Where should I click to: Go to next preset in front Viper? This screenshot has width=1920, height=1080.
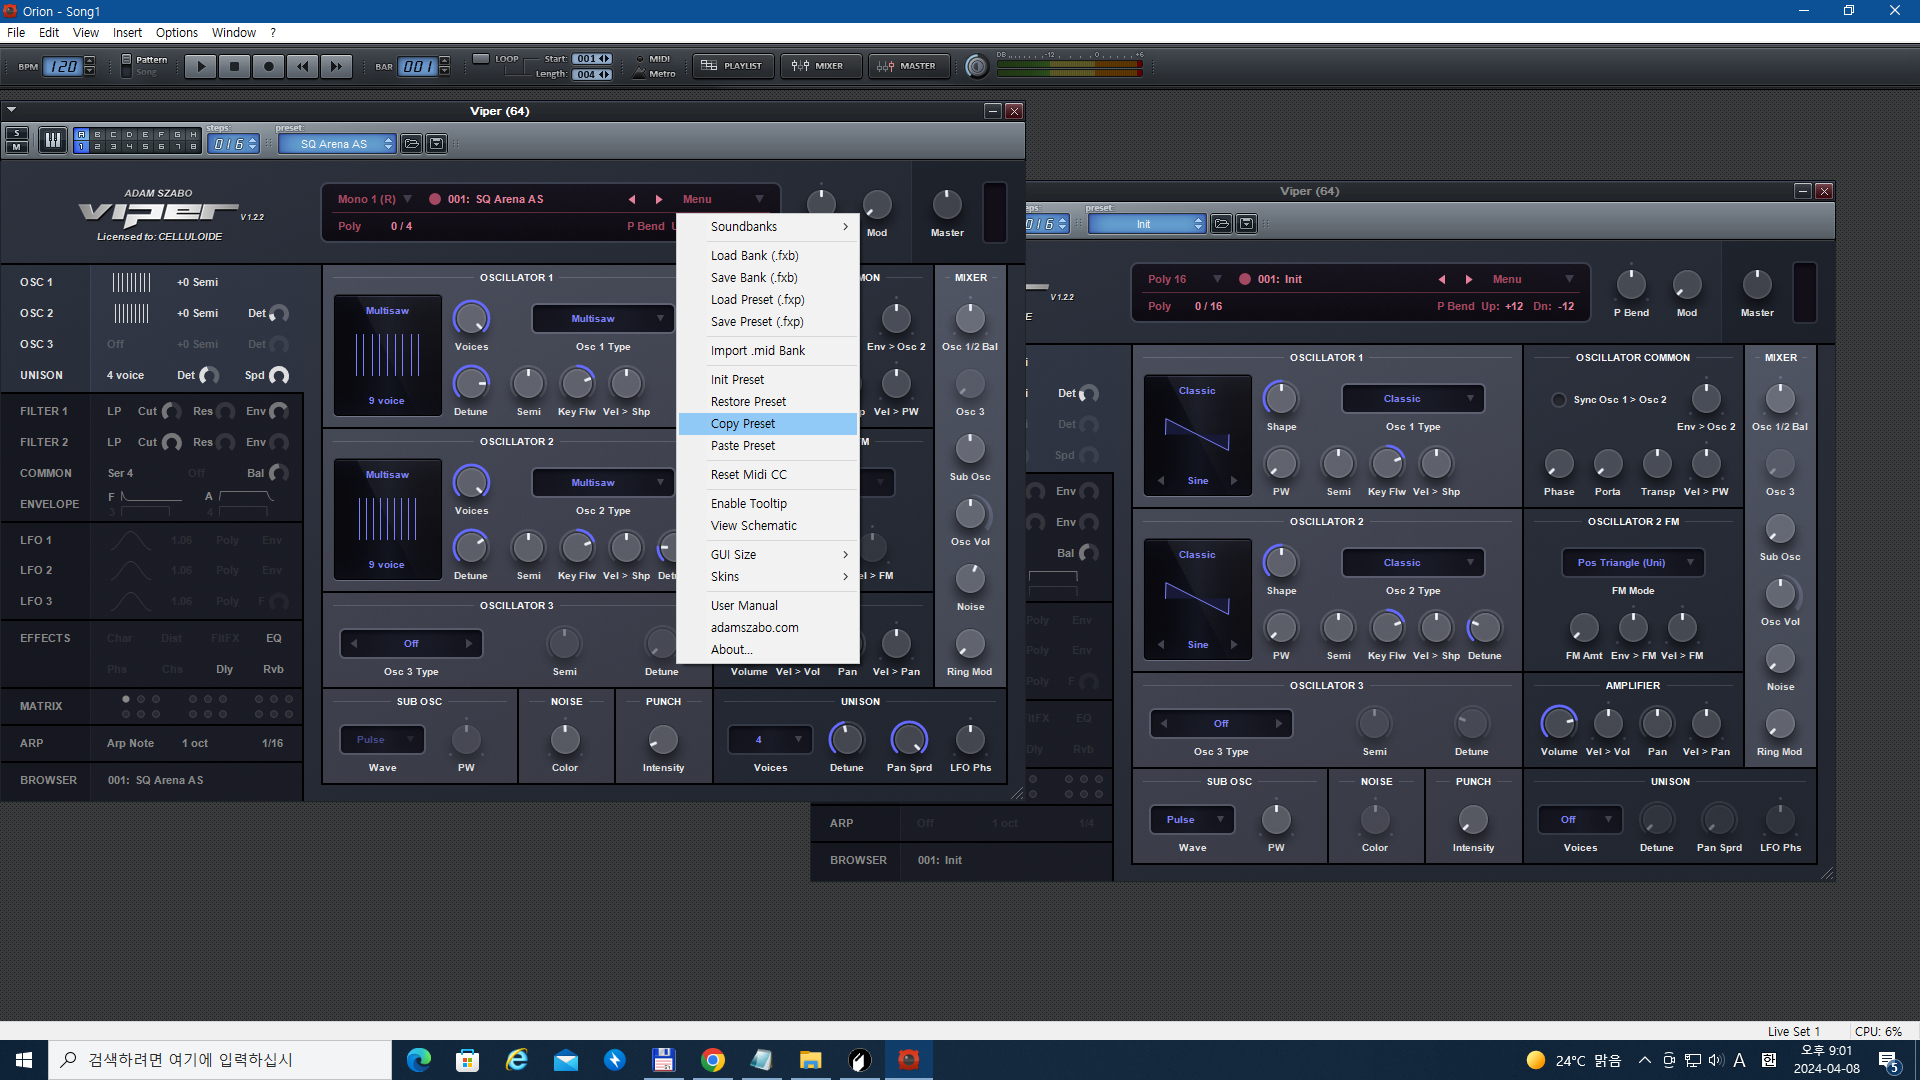658,199
